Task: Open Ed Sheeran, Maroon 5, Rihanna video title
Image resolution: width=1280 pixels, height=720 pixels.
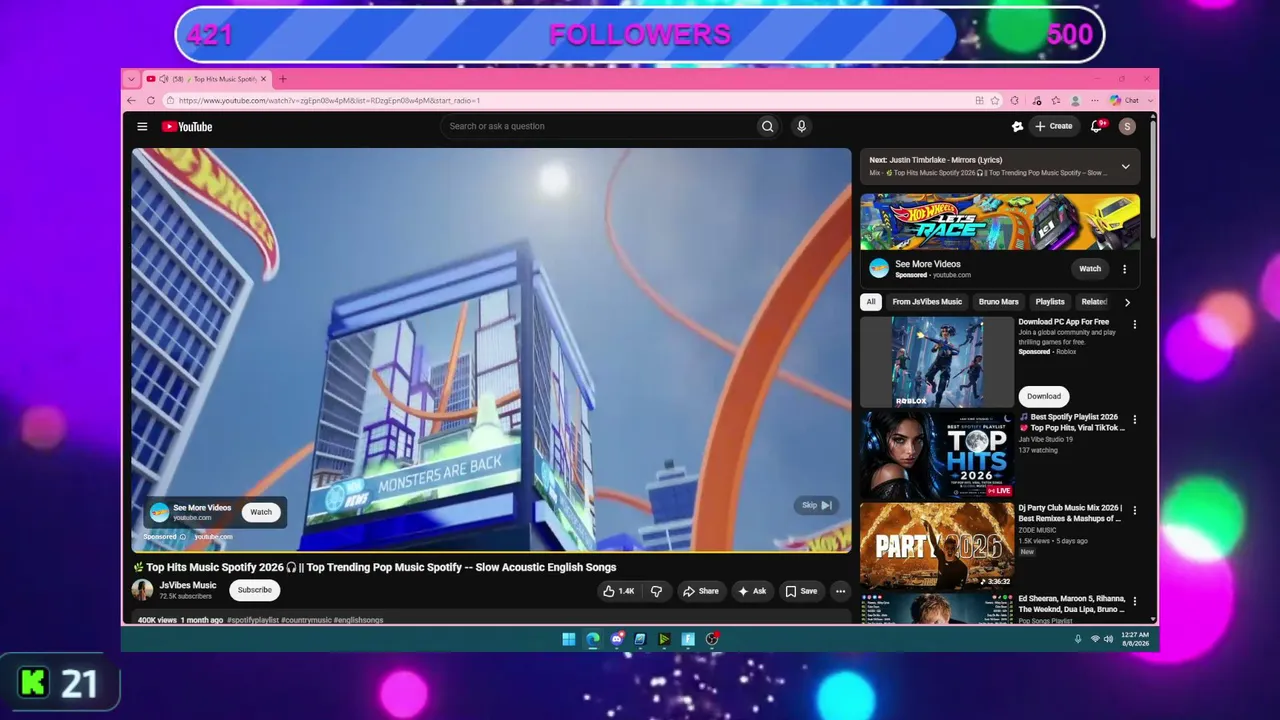Action: click(x=1072, y=604)
